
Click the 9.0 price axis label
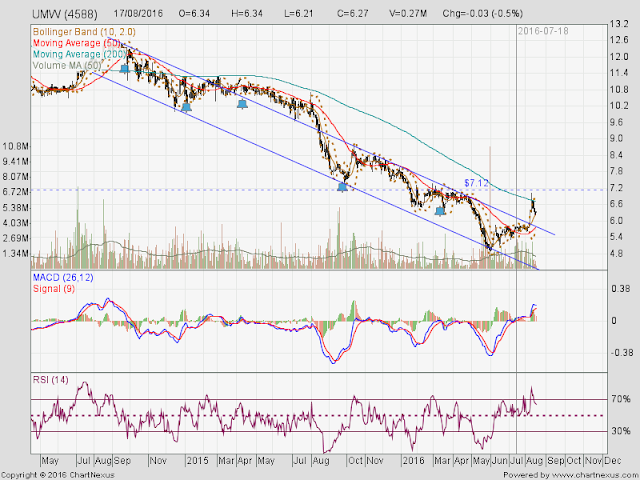616,138
